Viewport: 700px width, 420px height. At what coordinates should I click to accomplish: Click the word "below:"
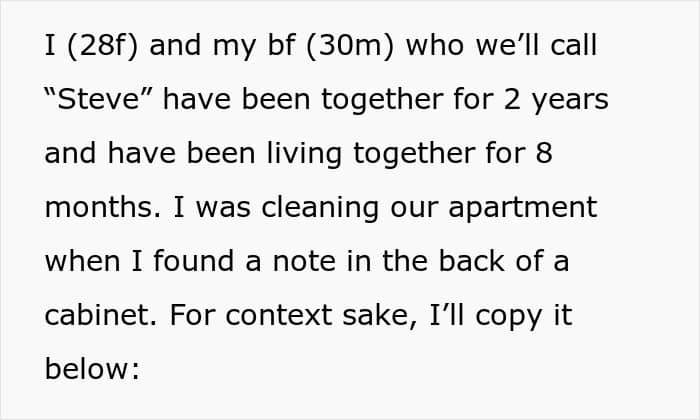92,369
